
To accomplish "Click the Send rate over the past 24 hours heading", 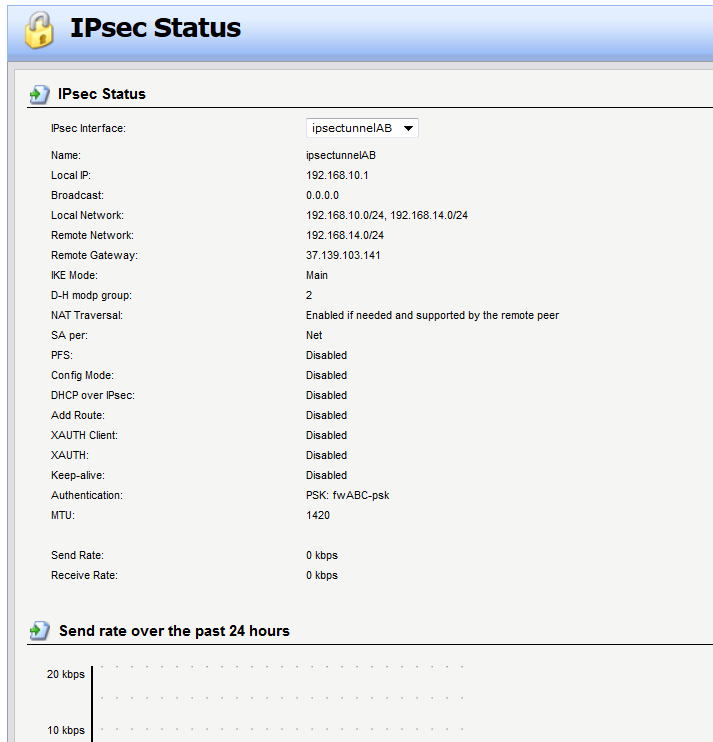I will [x=174, y=631].
